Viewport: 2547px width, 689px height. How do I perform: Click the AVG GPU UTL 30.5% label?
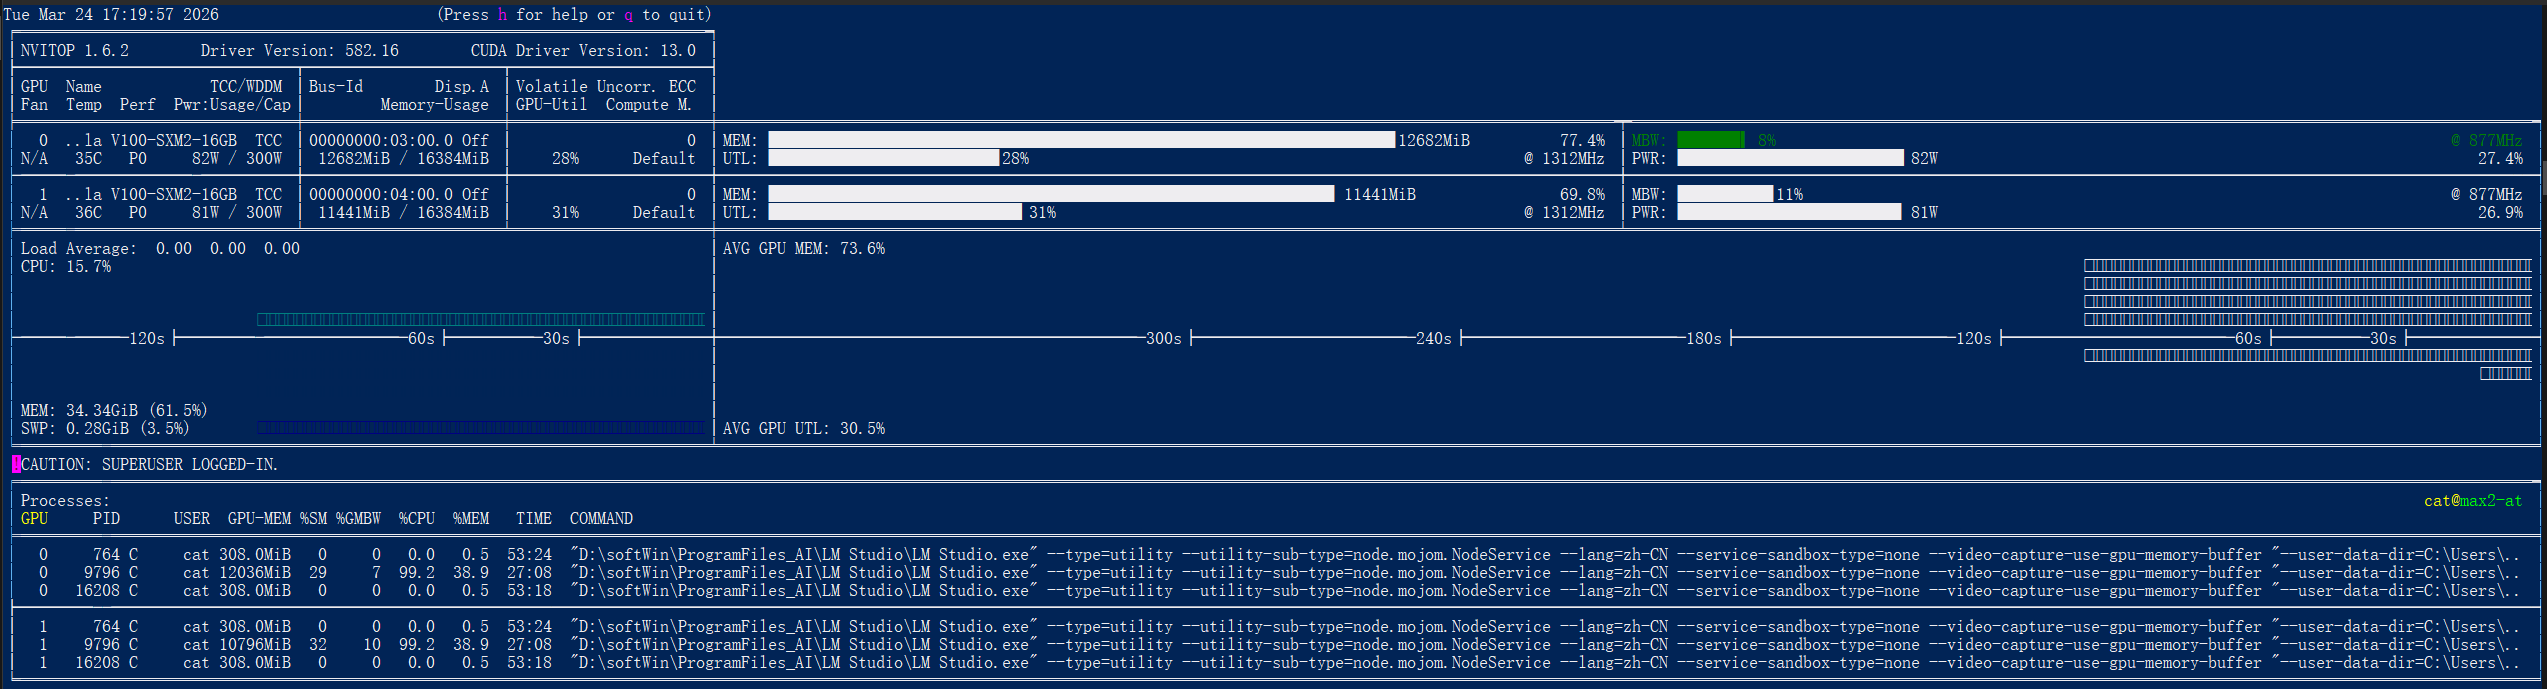tap(803, 429)
